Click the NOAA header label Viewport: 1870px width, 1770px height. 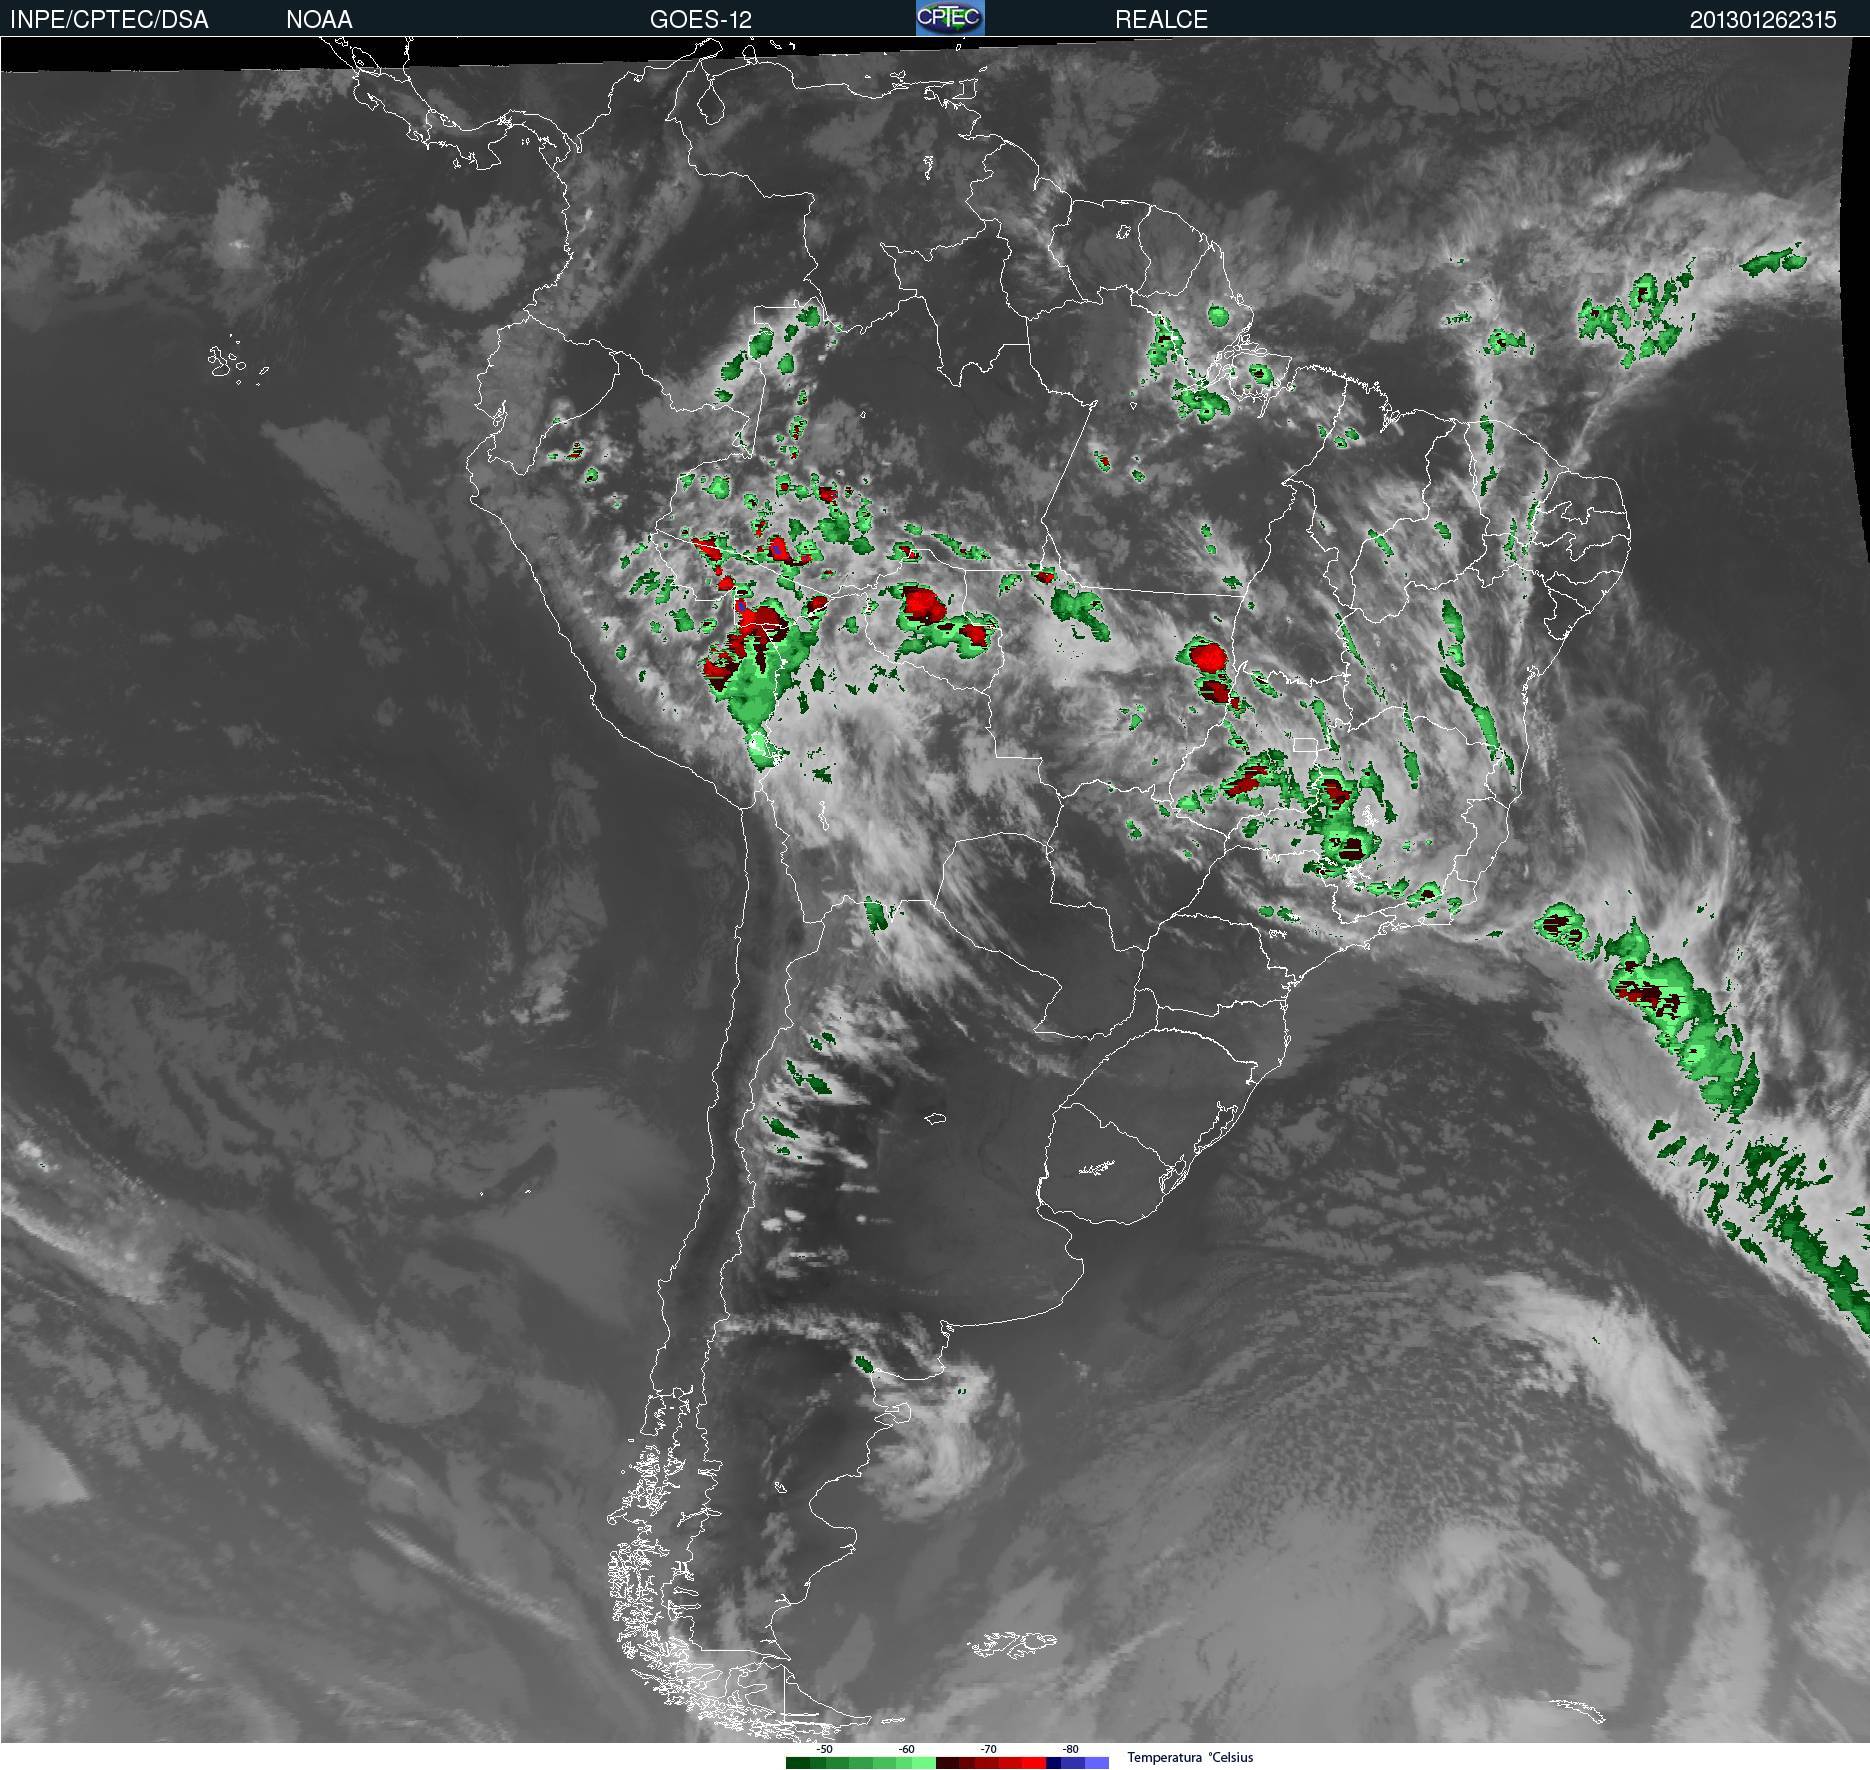(x=319, y=19)
